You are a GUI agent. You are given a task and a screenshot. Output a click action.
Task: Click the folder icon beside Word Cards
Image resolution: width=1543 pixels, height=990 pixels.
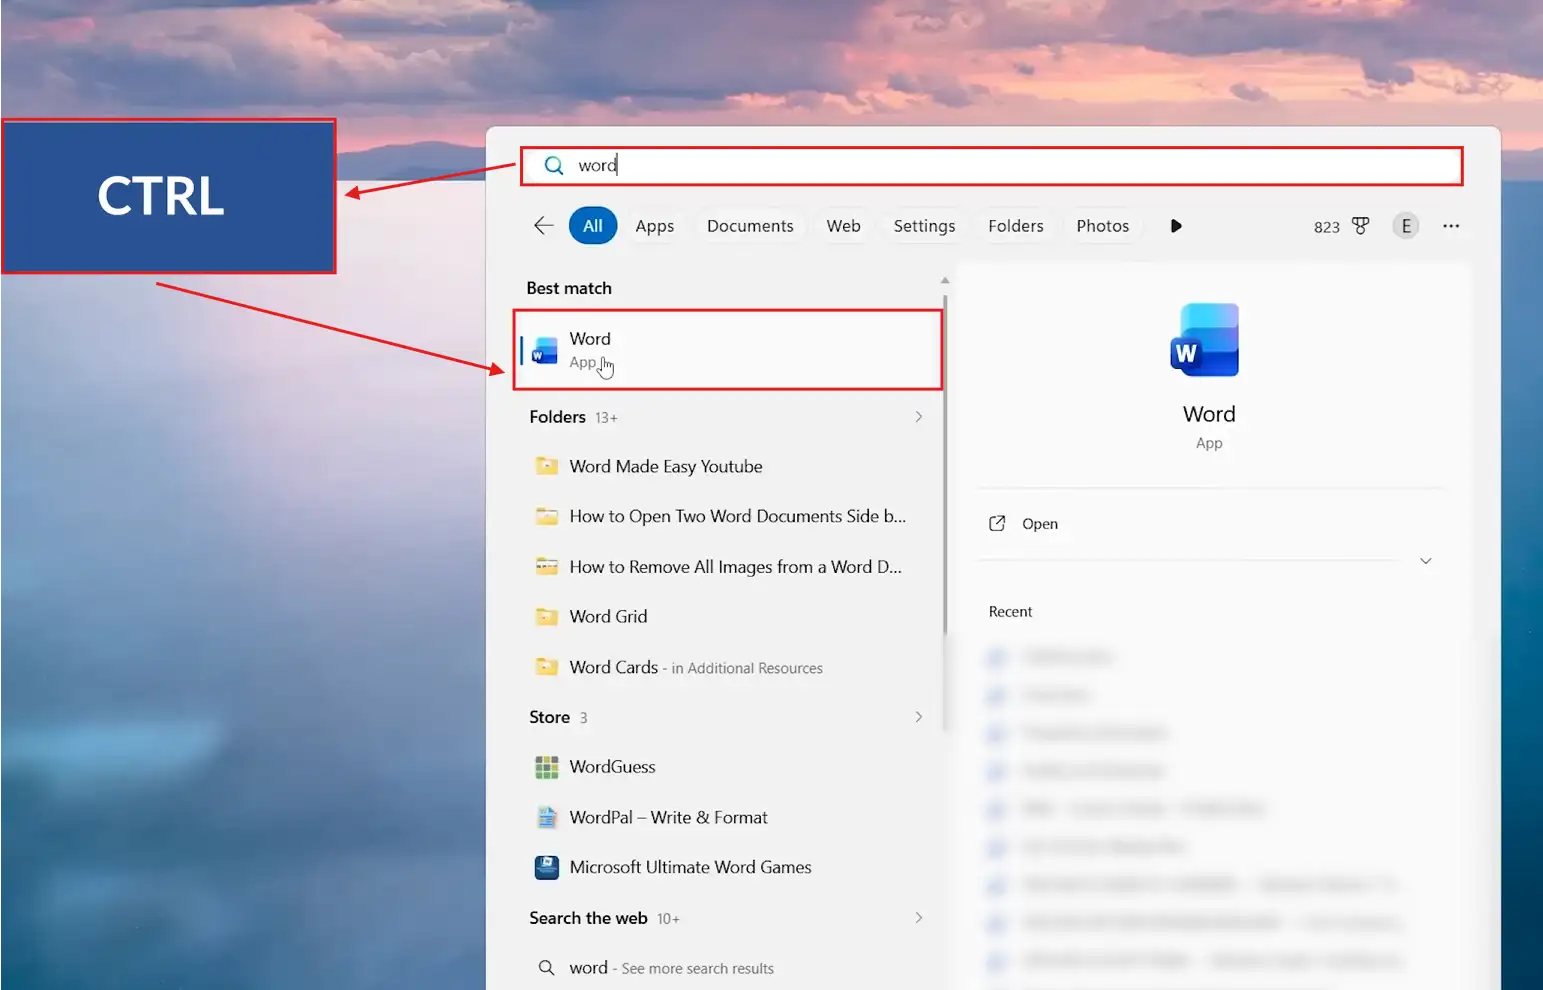[546, 667]
